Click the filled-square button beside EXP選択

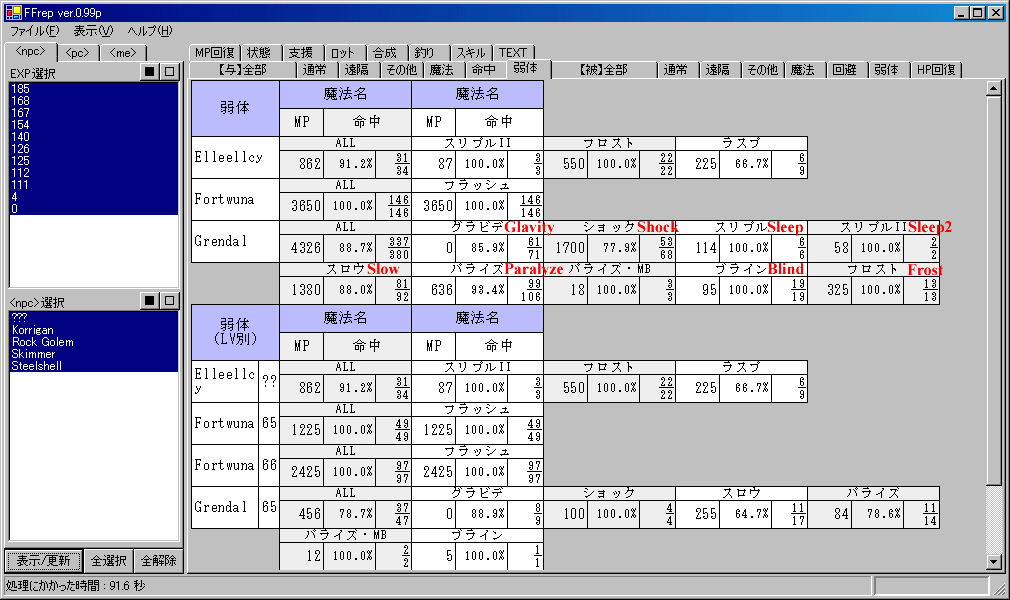pos(149,72)
